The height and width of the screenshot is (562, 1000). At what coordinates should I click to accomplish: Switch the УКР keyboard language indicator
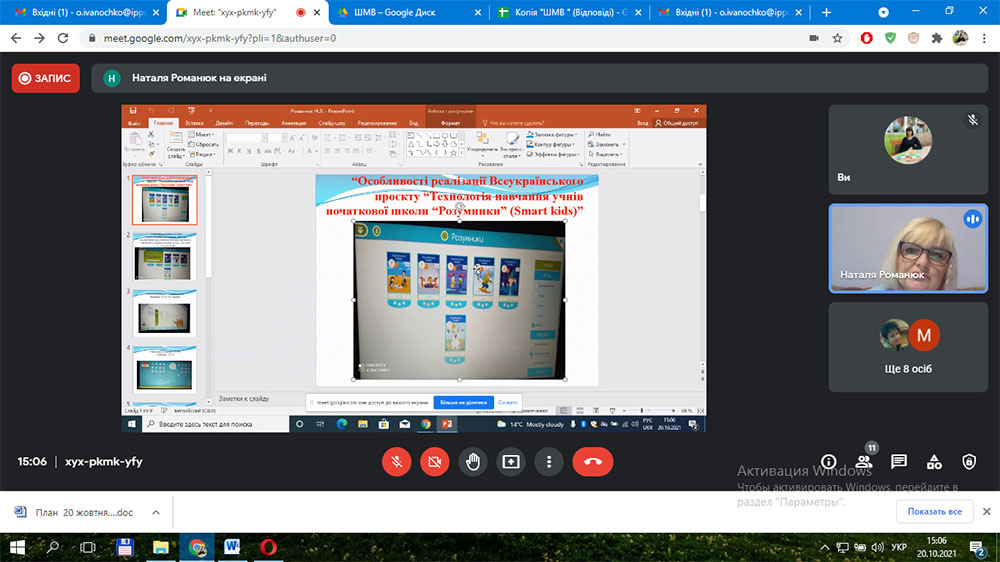[899, 547]
